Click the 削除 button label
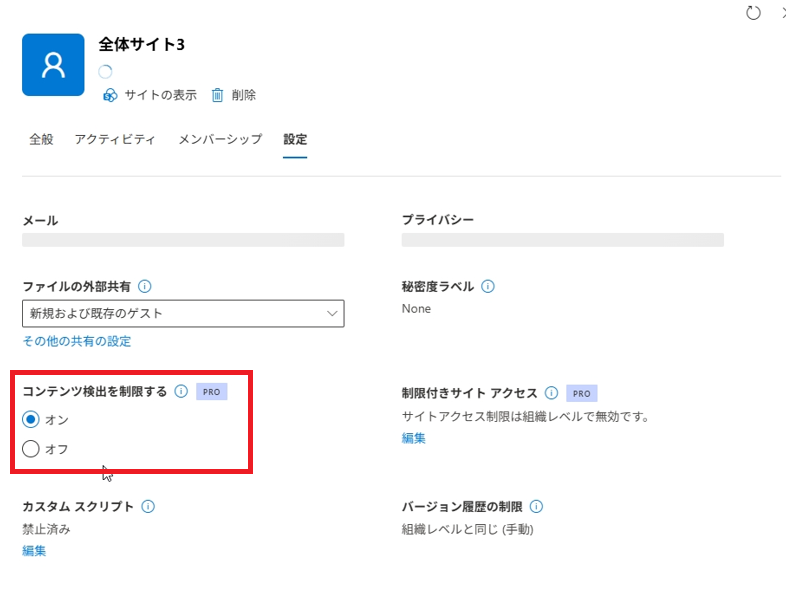The image size is (786, 603). tap(244, 95)
